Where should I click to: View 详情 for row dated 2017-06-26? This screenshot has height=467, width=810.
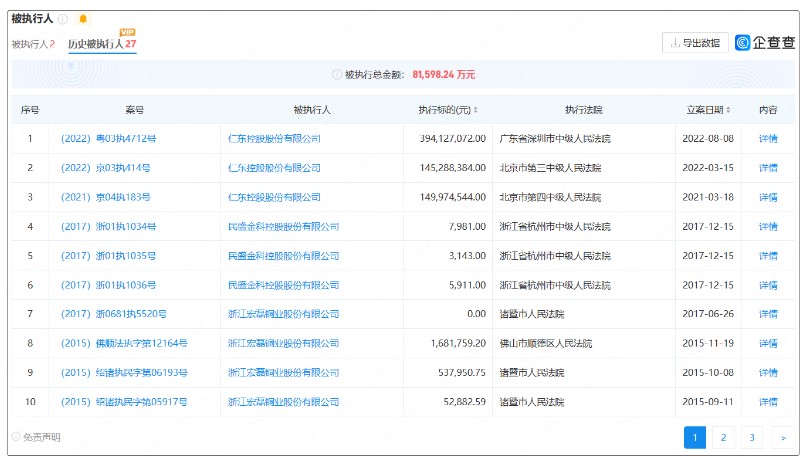coord(768,314)
